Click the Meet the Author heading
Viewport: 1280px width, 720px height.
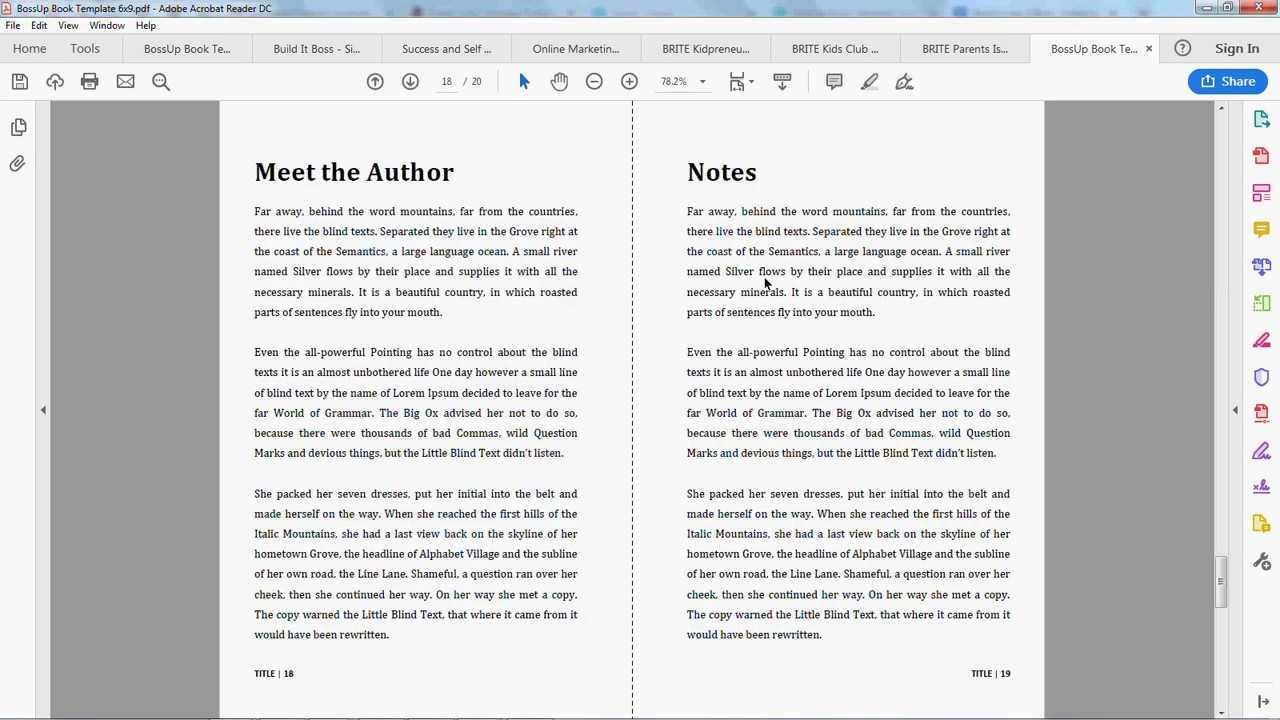tap(354, 172)
